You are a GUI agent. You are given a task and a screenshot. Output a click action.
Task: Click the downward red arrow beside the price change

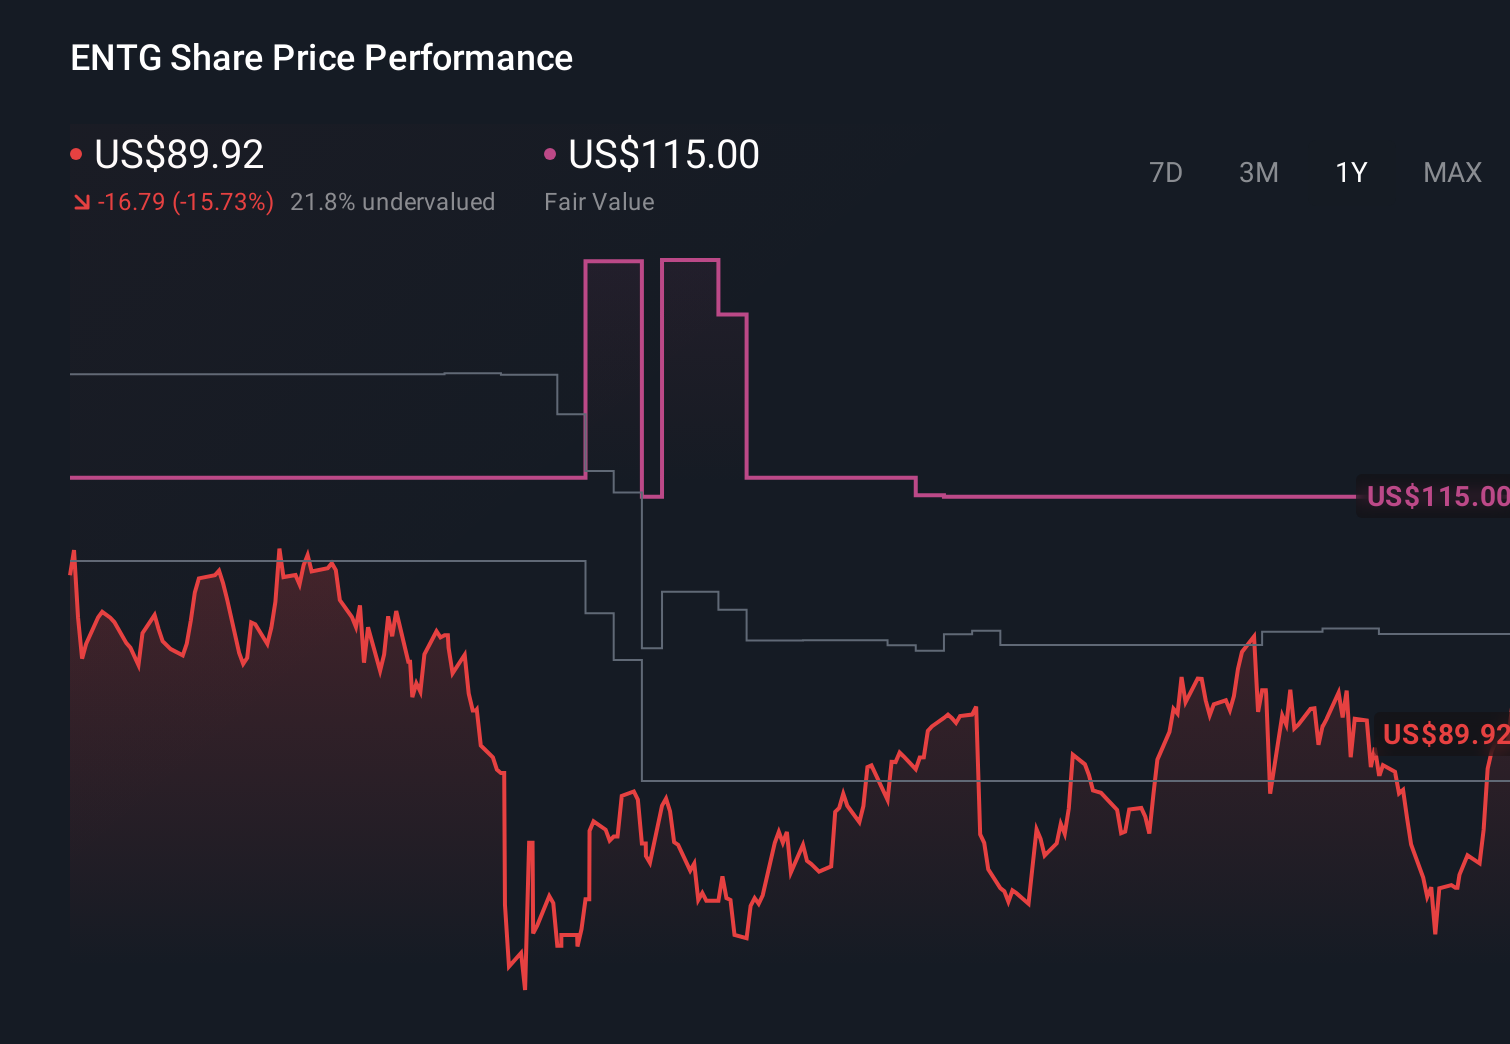[x=84, y=201]
